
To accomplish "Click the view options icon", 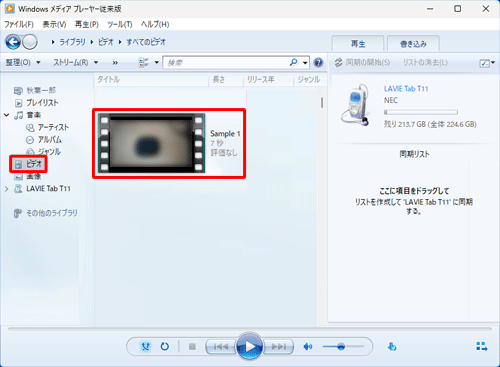I will pyautogui.click(x=144, y=62).
